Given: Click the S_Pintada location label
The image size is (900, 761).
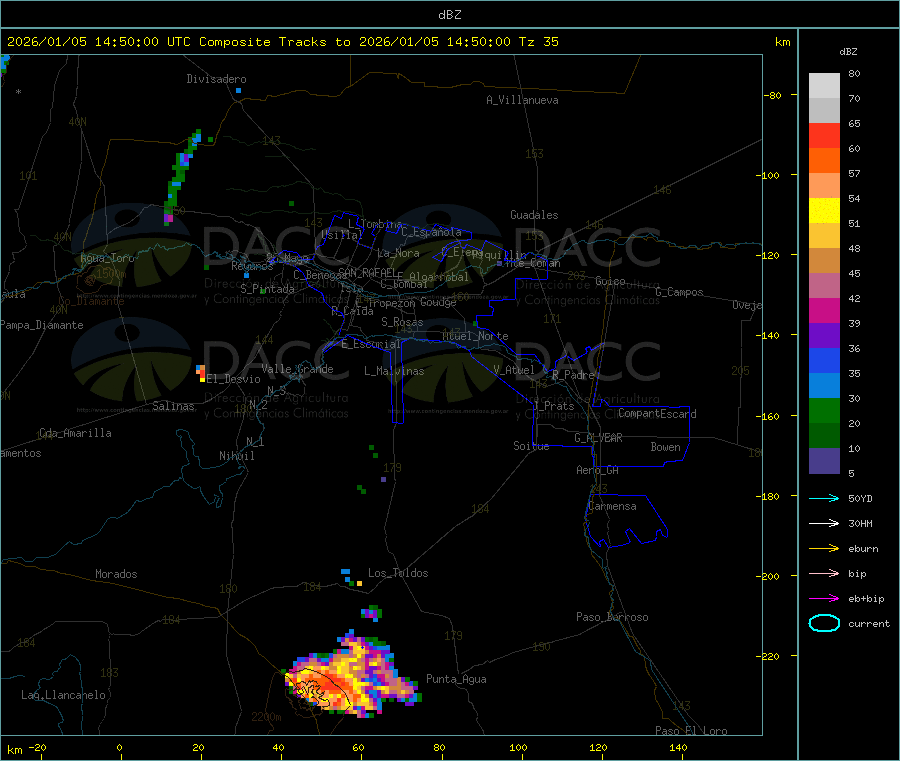Looking at the screenshot, I should pyautogui.click(x=267, y=289).
